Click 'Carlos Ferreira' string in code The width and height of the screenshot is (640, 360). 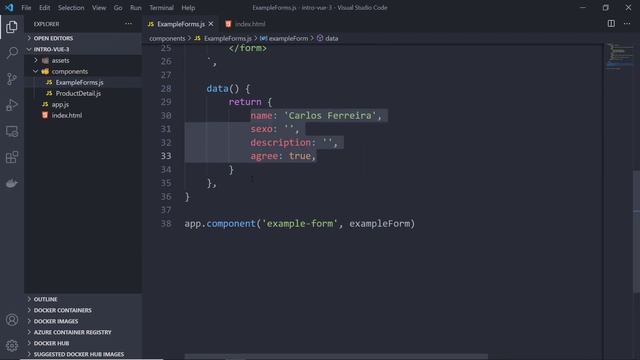click(330, 116)
